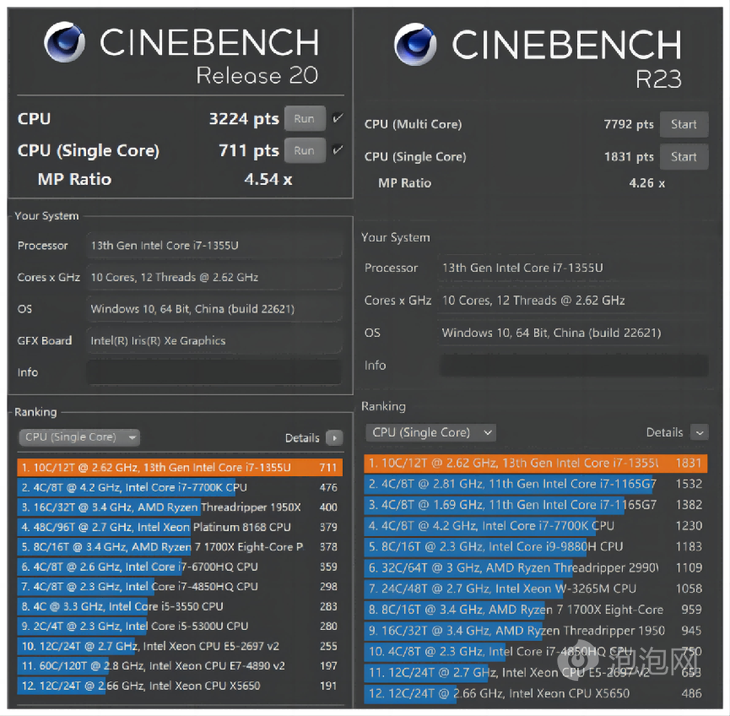Click the R23 OS field Windows 10
The width and height of the screenshot is (730, 716).
click(574, 333)
